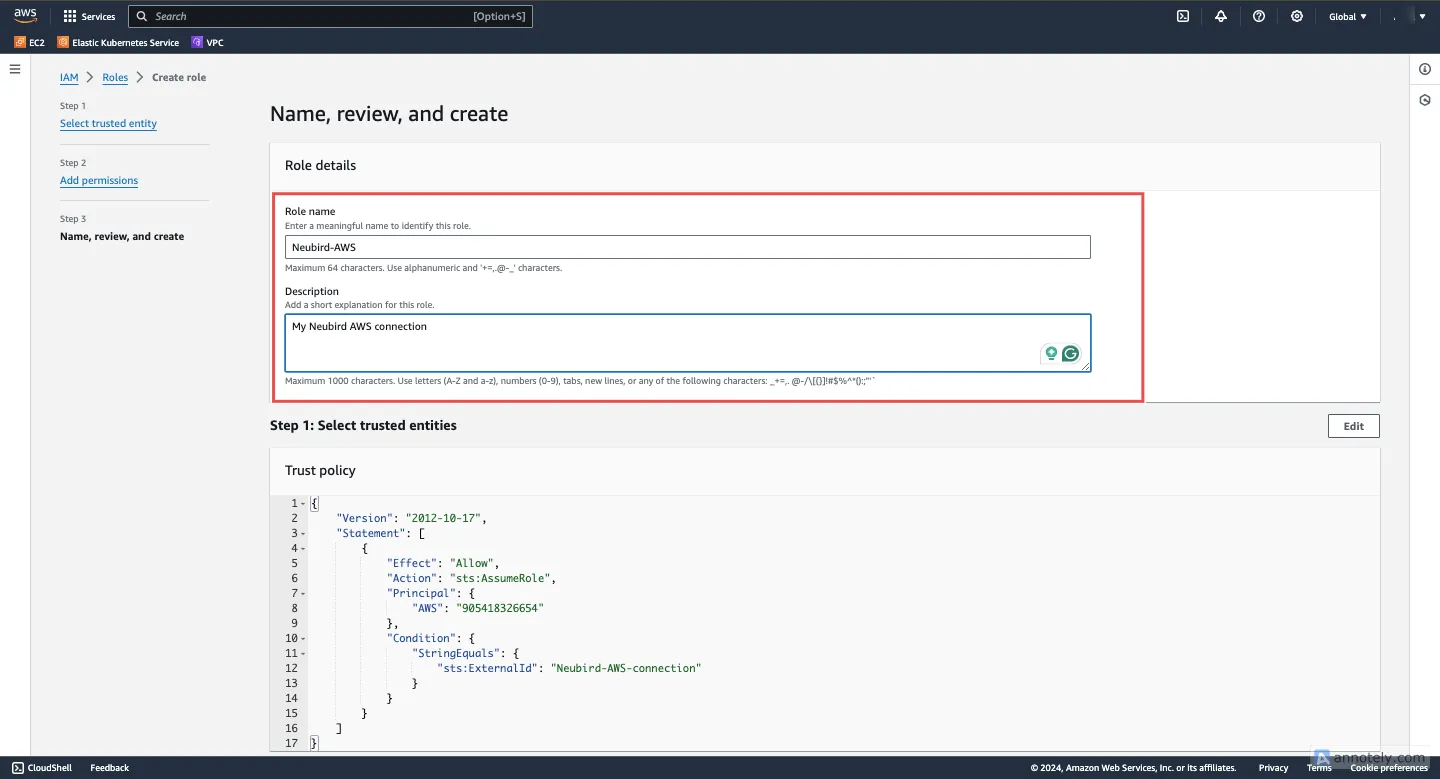Click the "905418326654" principal value
Viewport: 1440px width, 779px height.
coord(500,609)
